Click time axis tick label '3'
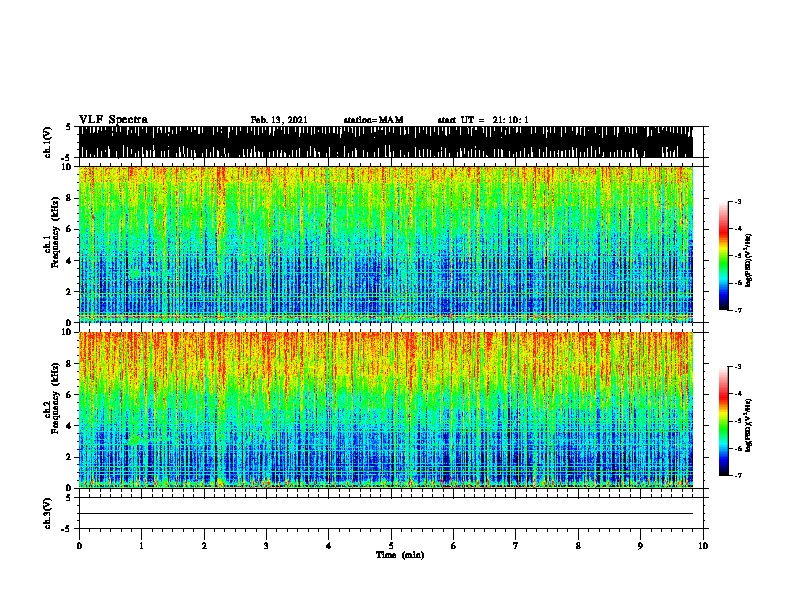The image size is (792, 612). click(266, 545)
